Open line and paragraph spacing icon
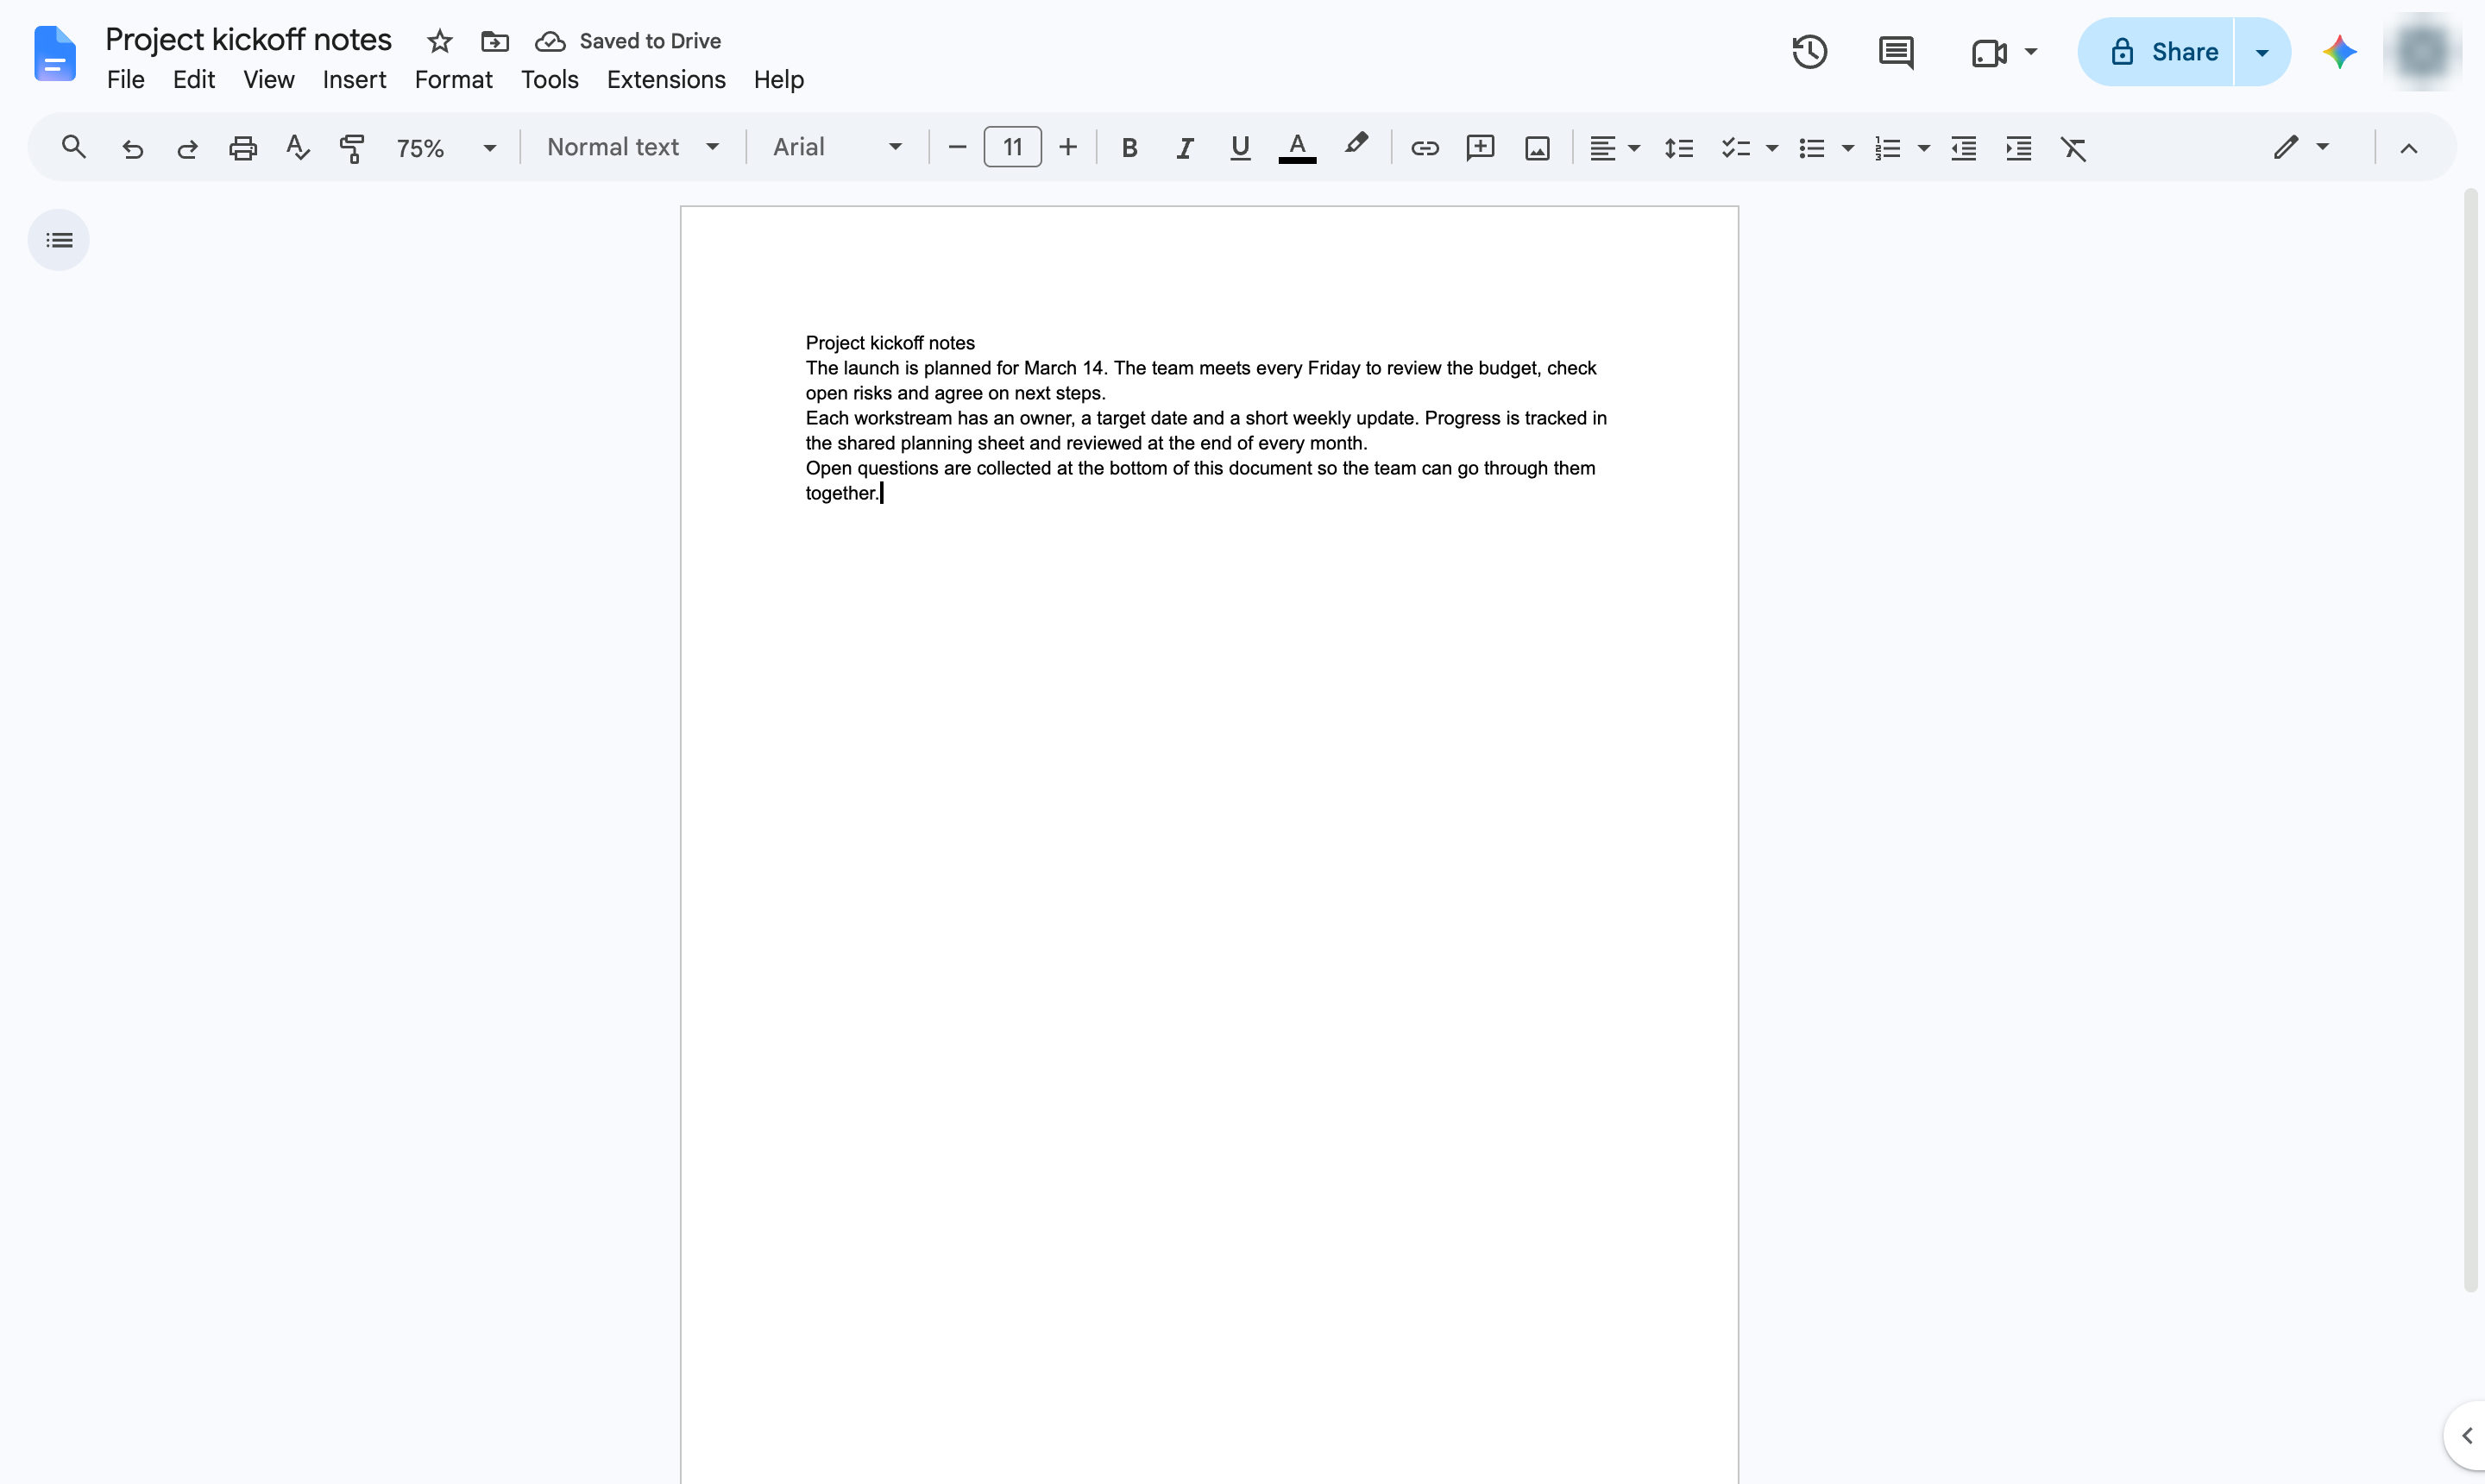 coord(1678,148)
